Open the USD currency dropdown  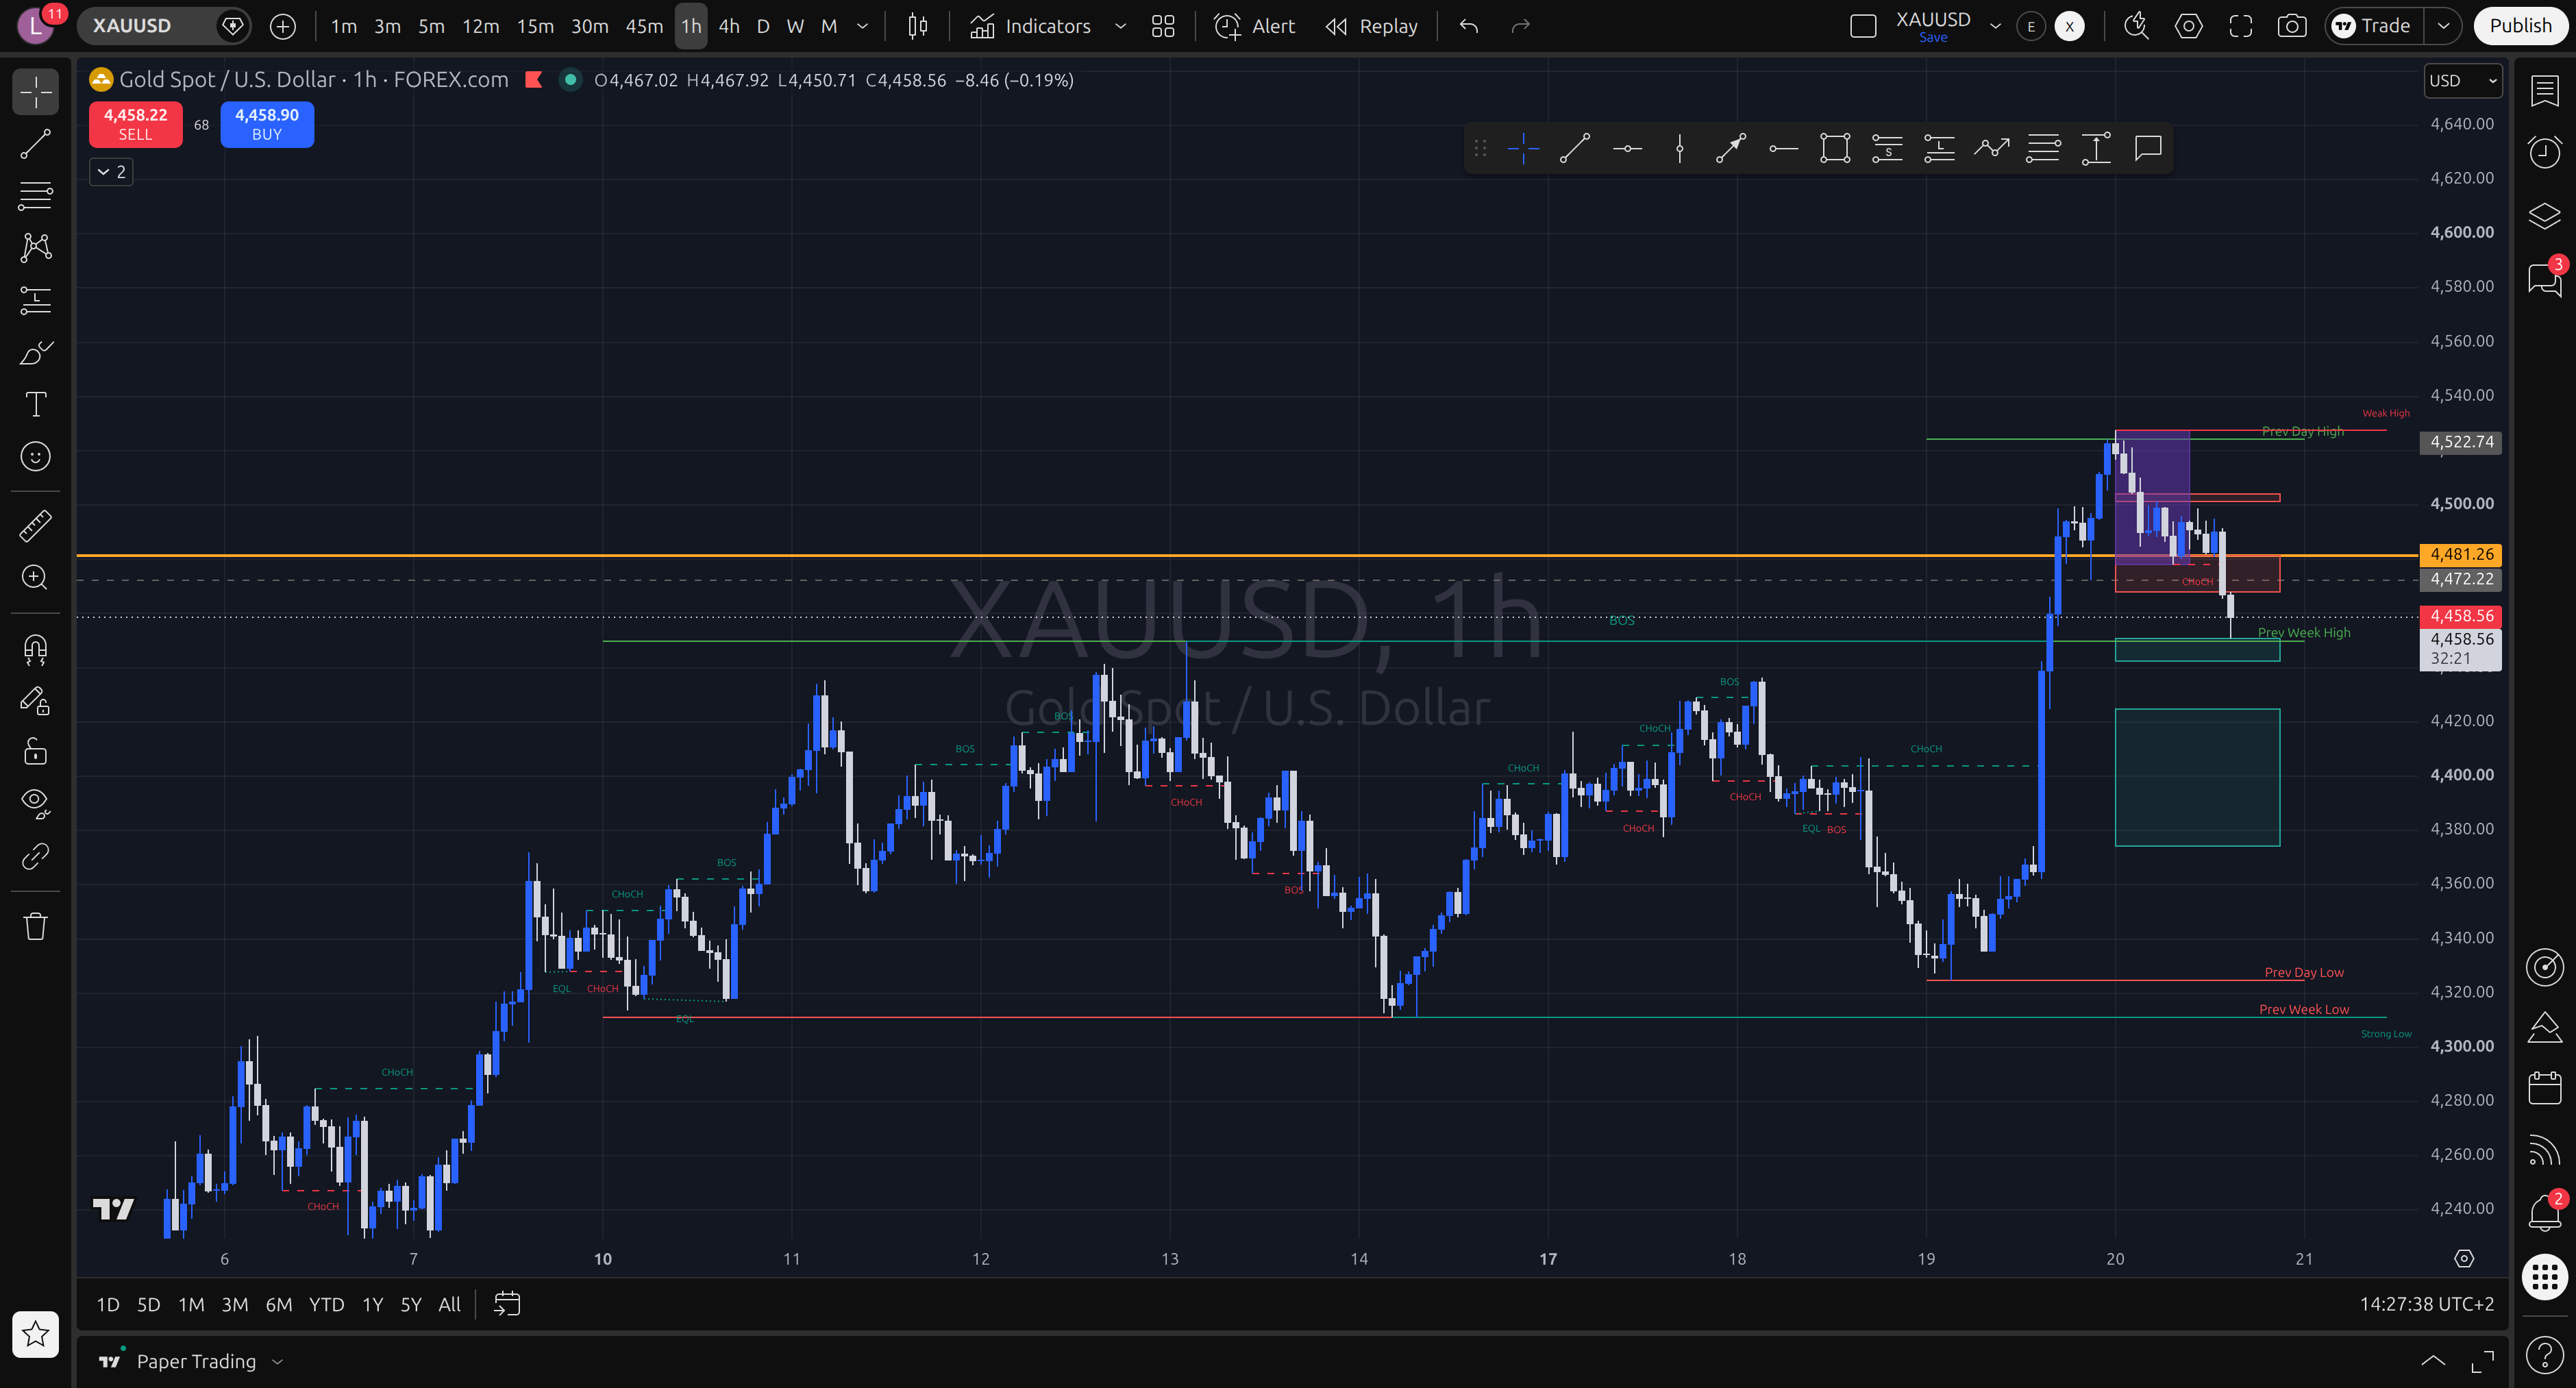(x=2463, y=81)
